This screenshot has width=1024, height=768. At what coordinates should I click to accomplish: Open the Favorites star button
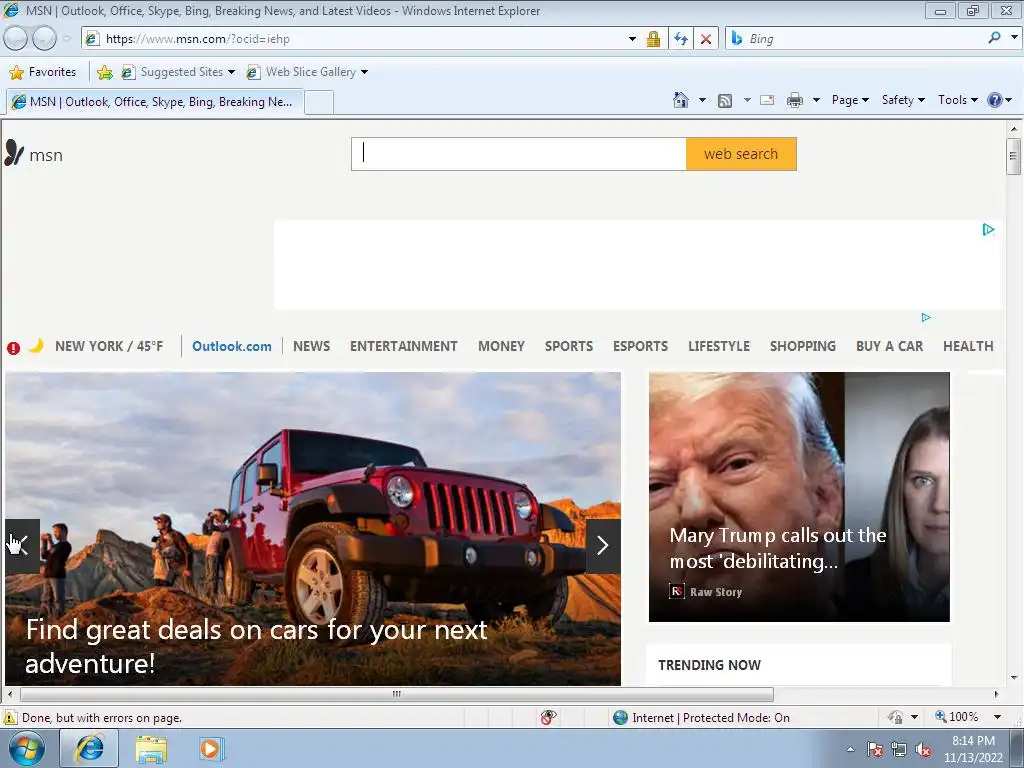tap(42, 72)
